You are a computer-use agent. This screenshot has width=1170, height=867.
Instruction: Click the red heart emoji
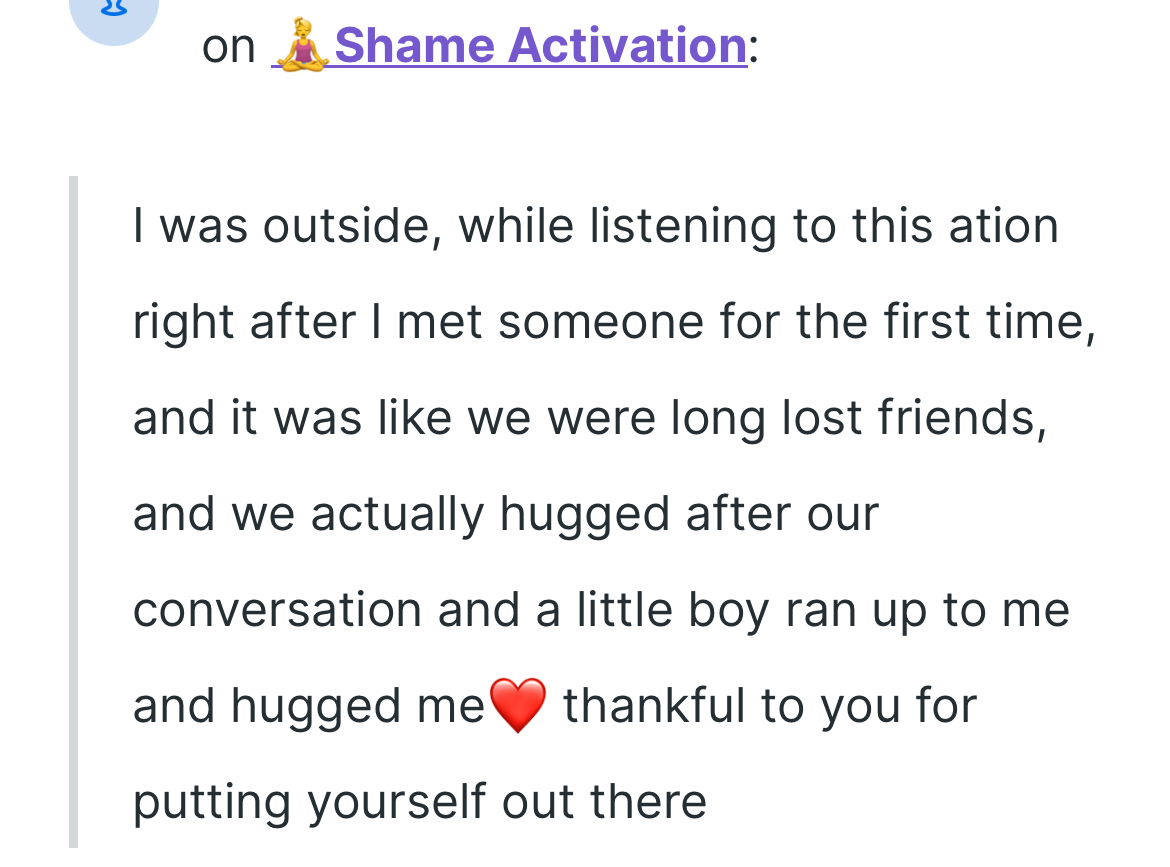(x=518, y=706)
